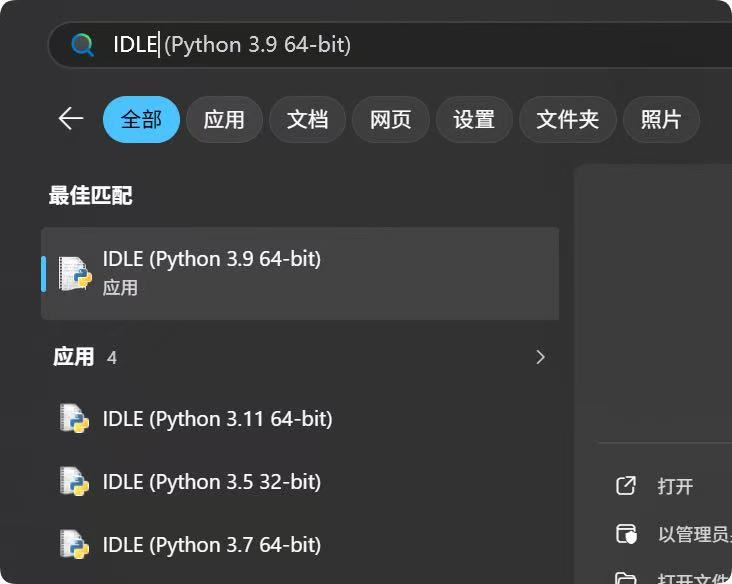Screen dimensions: 732x584
Task: Click the IDLE Python 3.9 app icon
Action: coord(75,274)
